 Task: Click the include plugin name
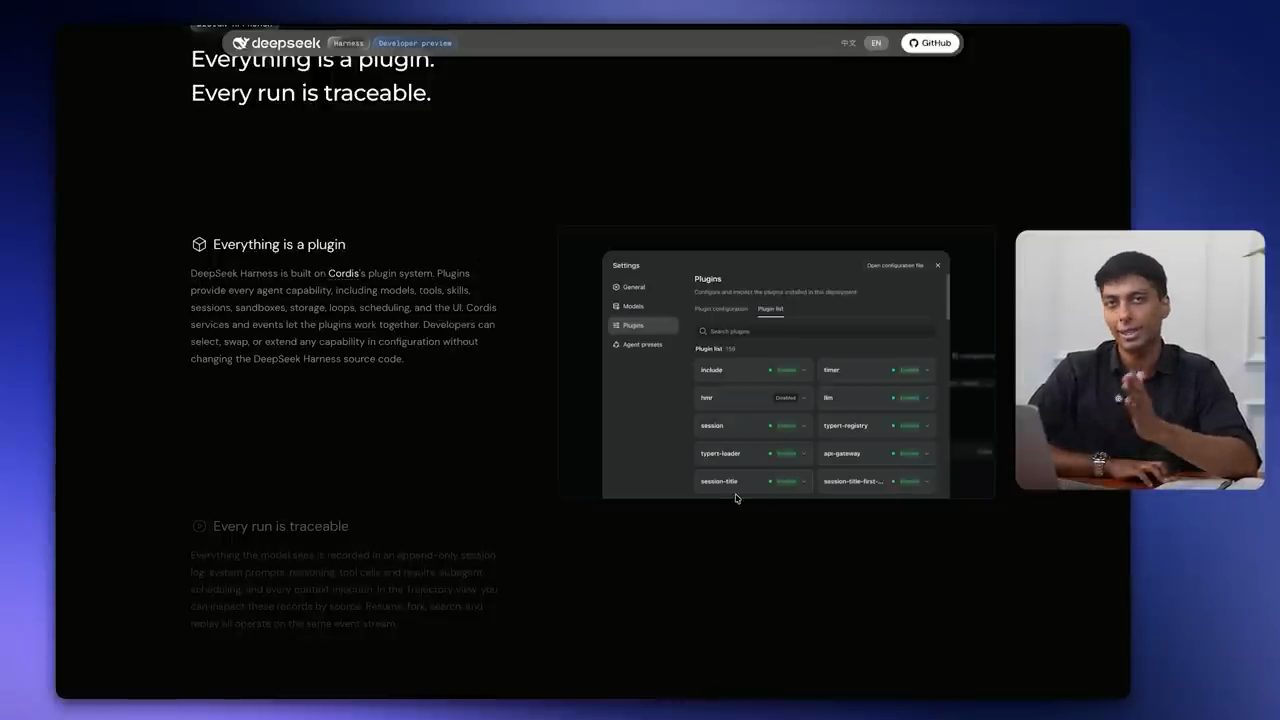[711, 370]
